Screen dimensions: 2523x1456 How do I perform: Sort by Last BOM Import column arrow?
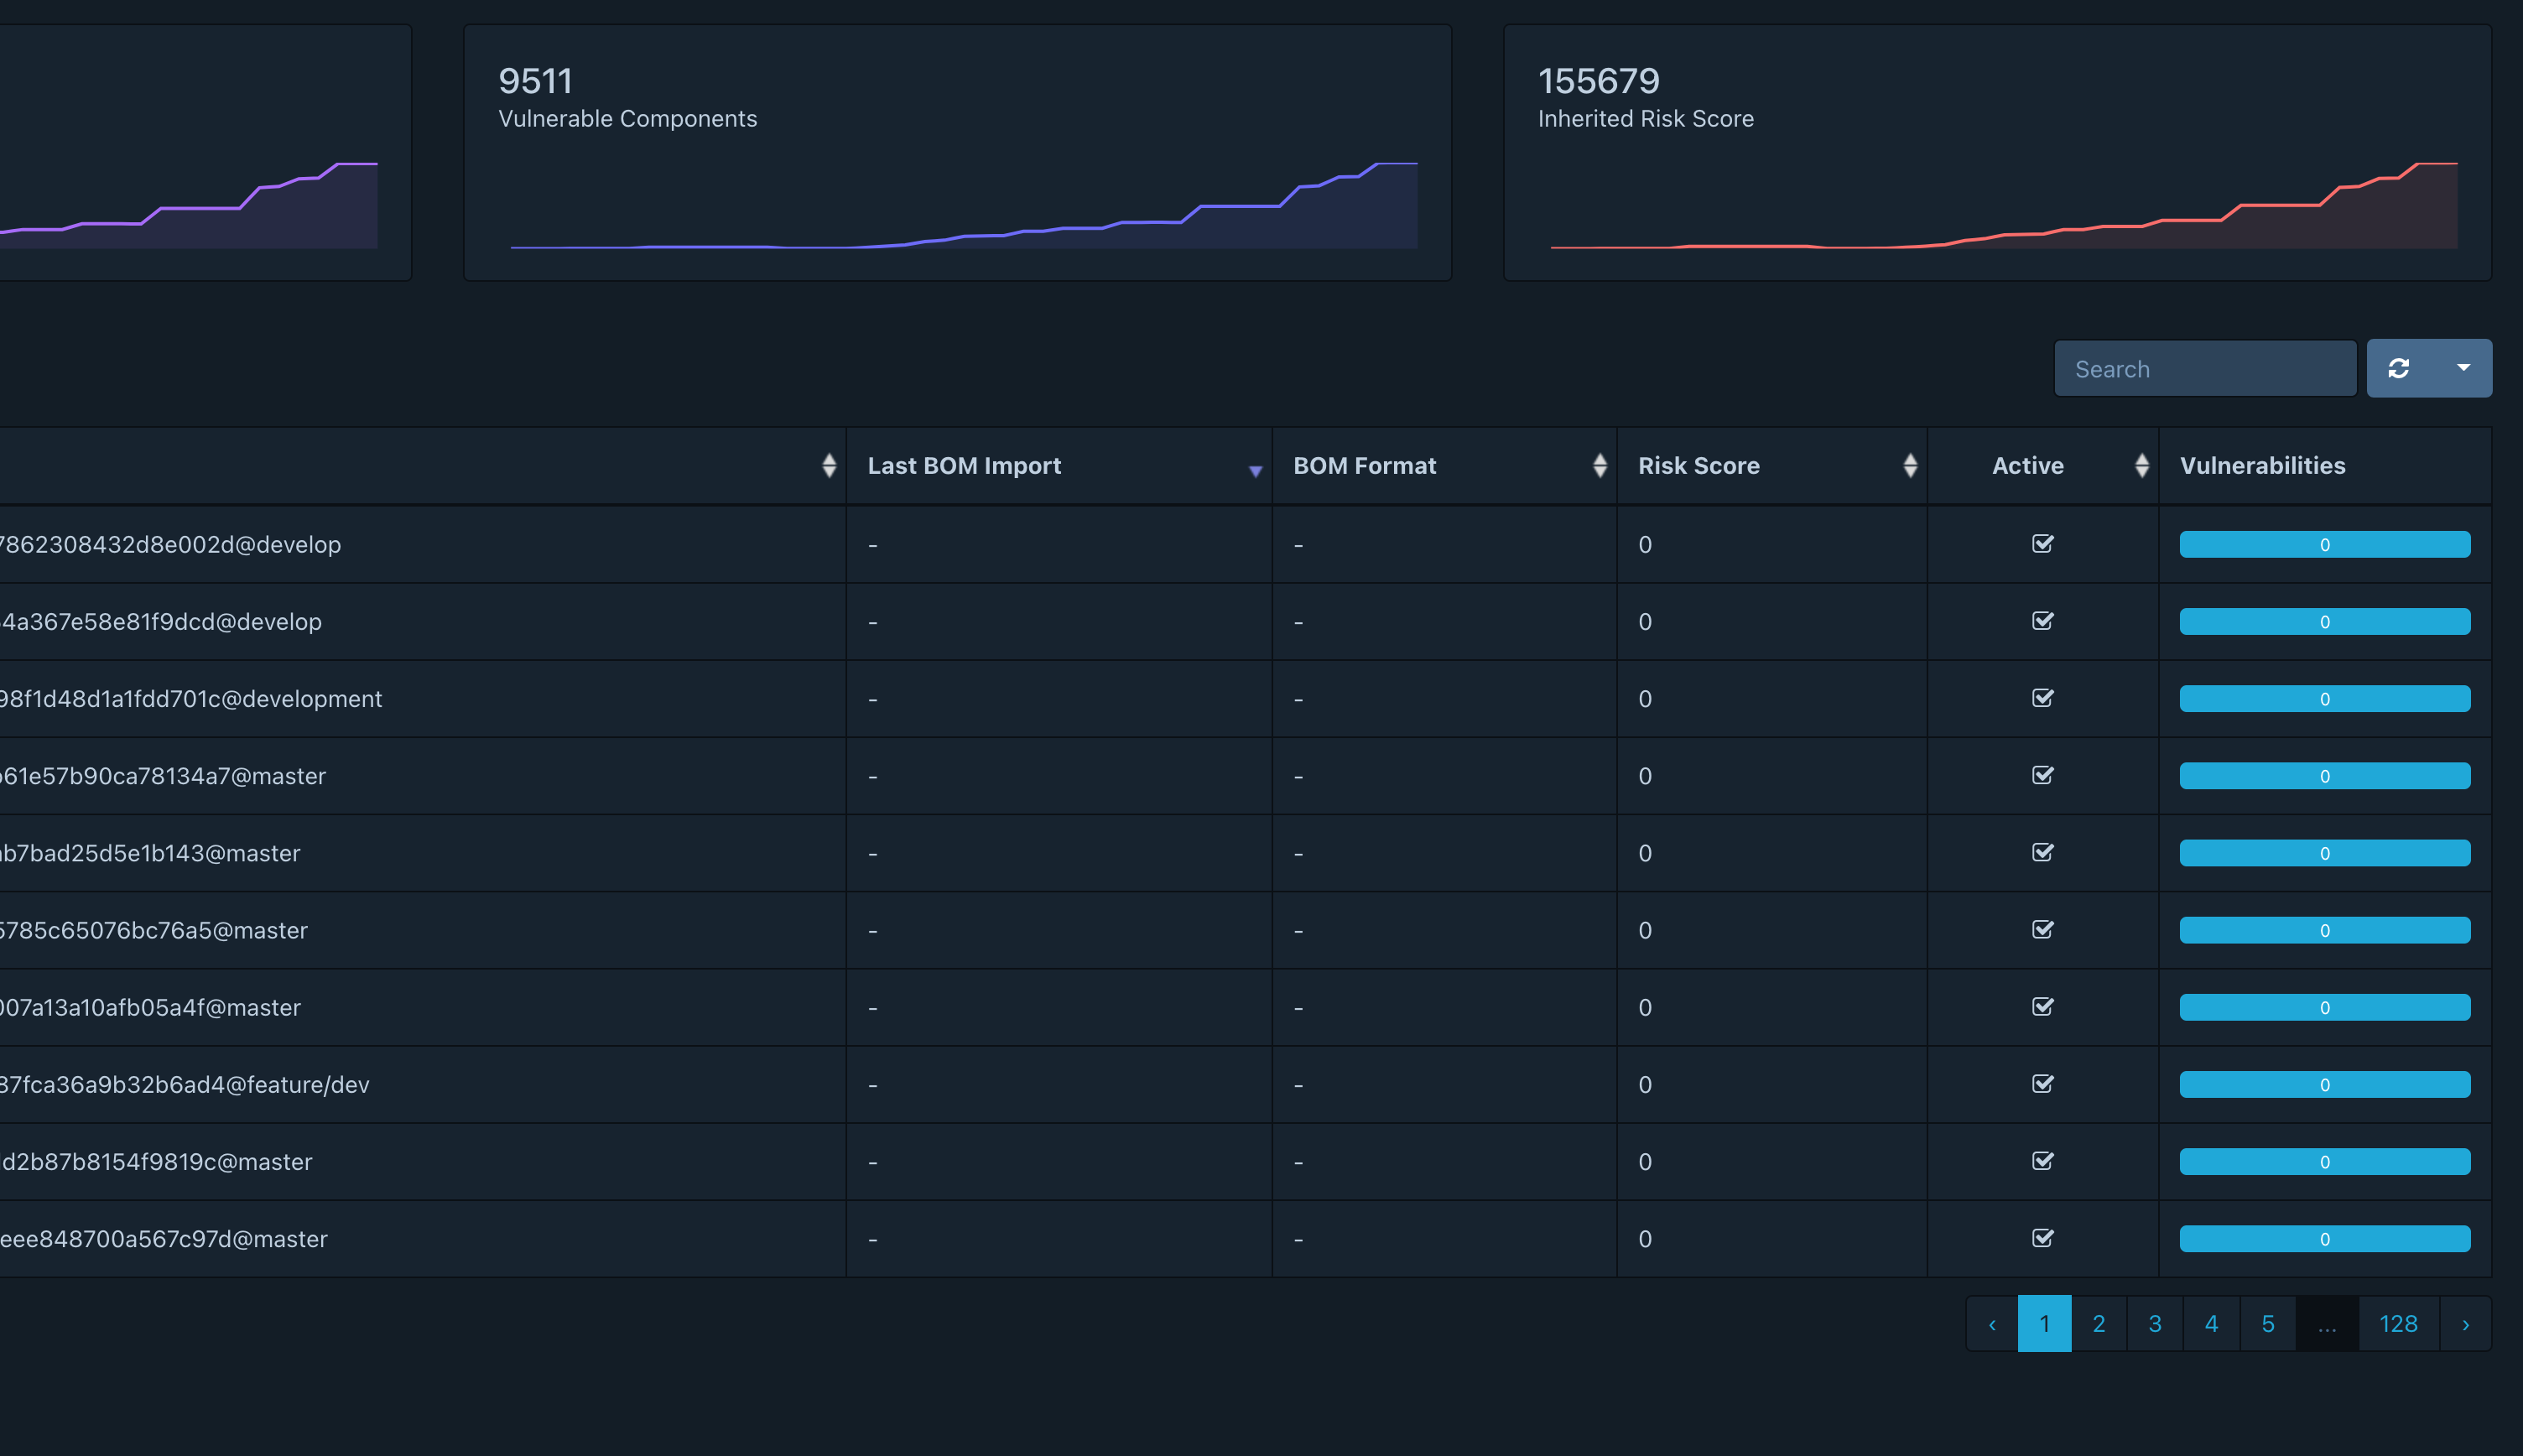pos(1255,470)
